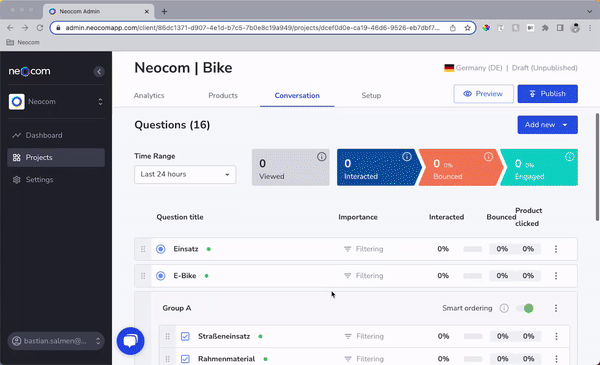
Task: Open the Add new dropdown
Action: point(548,125)
